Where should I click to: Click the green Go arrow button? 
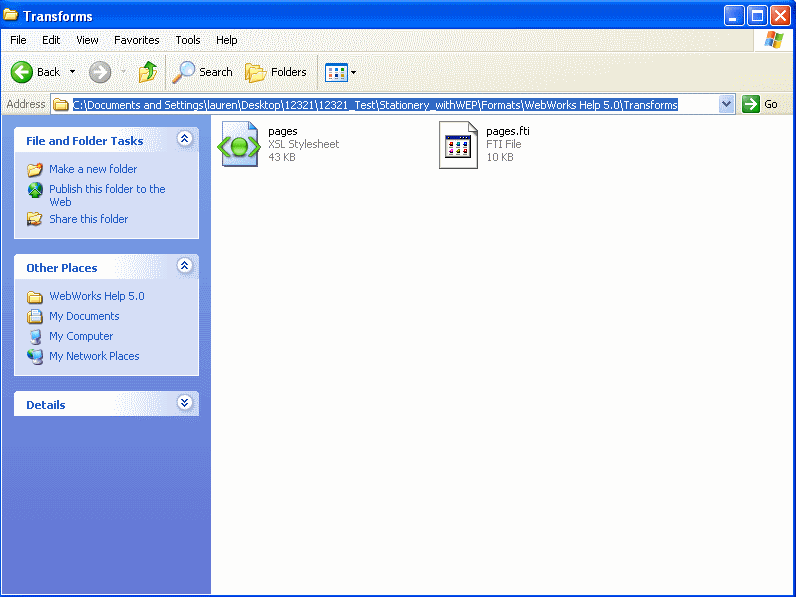(x=751, y=104)
